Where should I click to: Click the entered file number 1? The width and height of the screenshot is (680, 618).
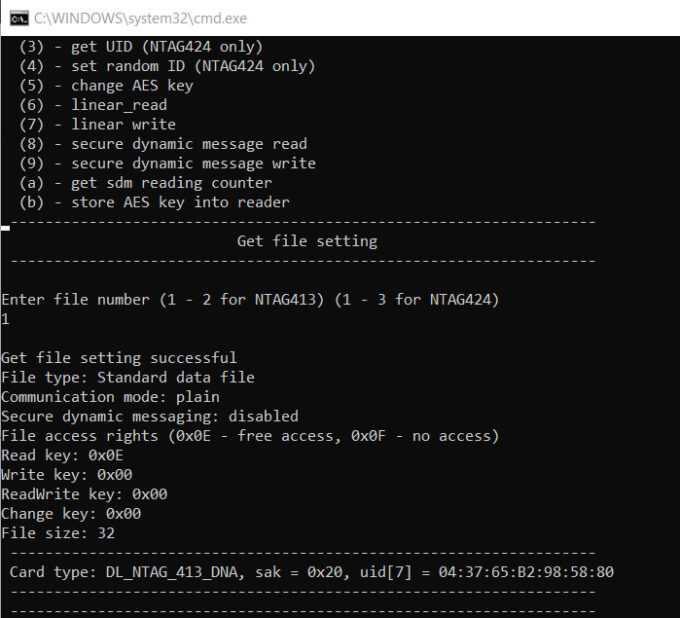(x=5, y=319)
